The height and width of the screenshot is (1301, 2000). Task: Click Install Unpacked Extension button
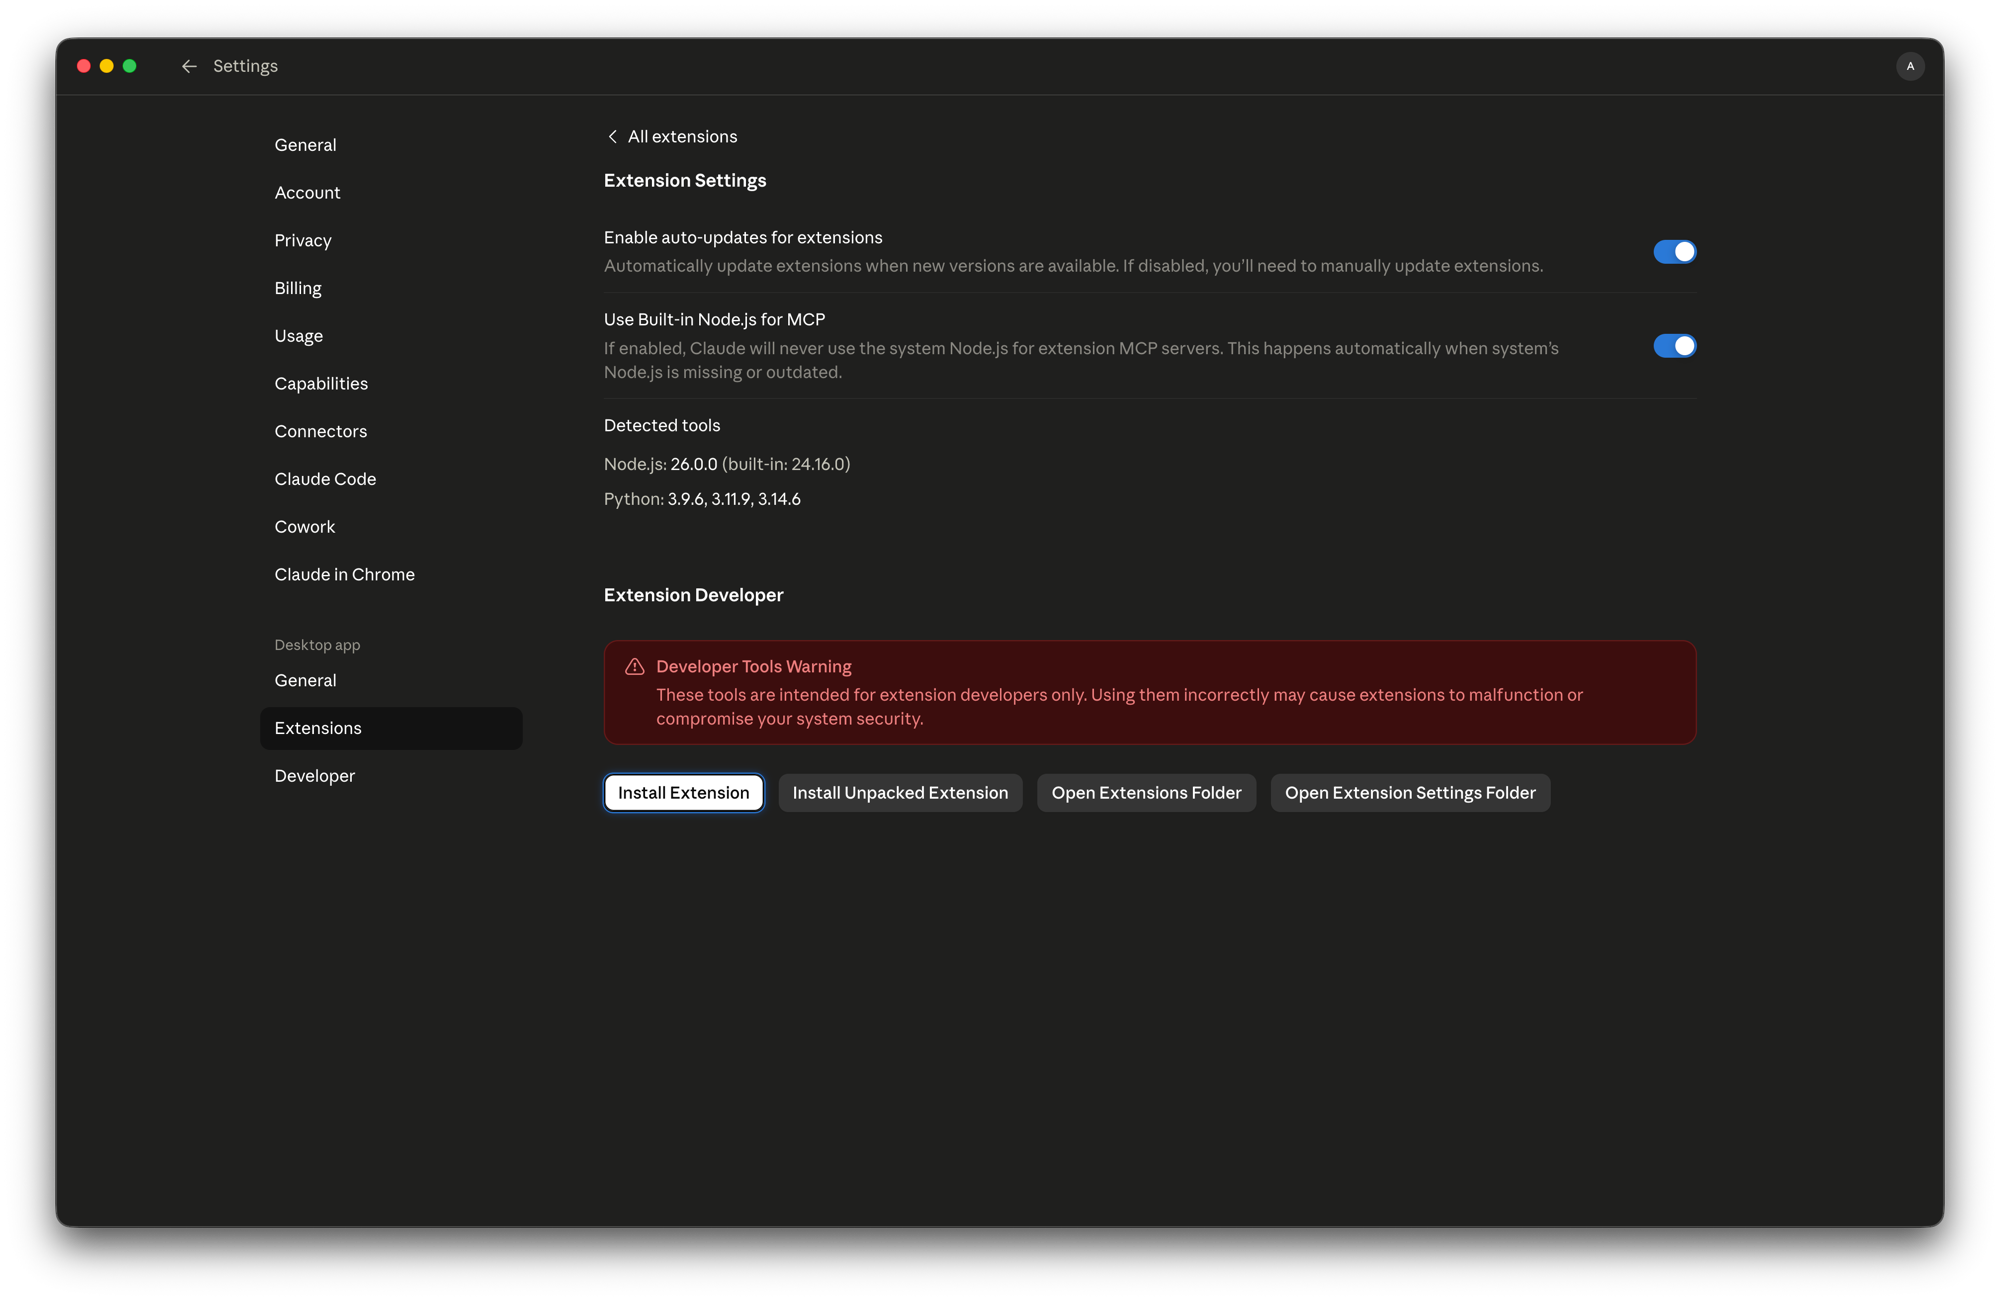[900, 793]
